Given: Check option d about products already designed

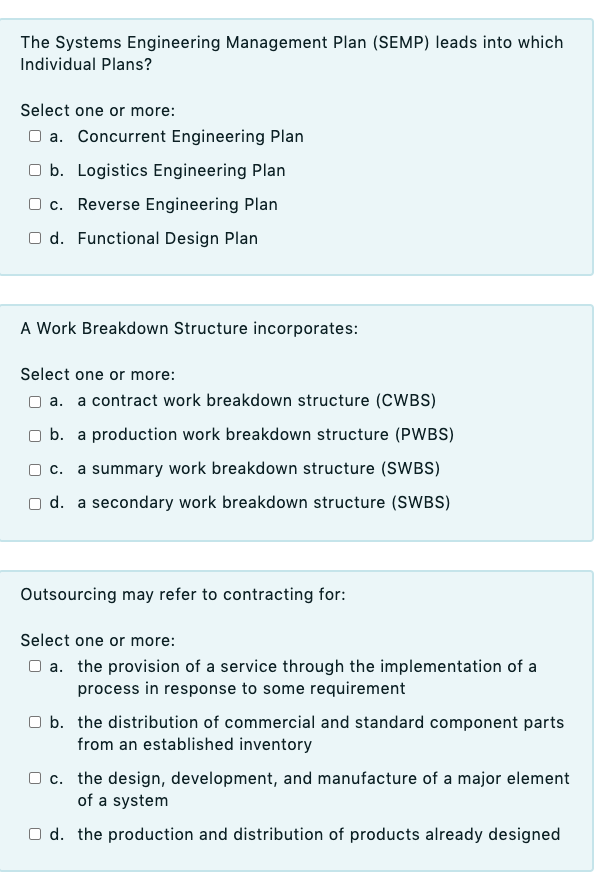Looking at the screenshot, I should 34,834.
